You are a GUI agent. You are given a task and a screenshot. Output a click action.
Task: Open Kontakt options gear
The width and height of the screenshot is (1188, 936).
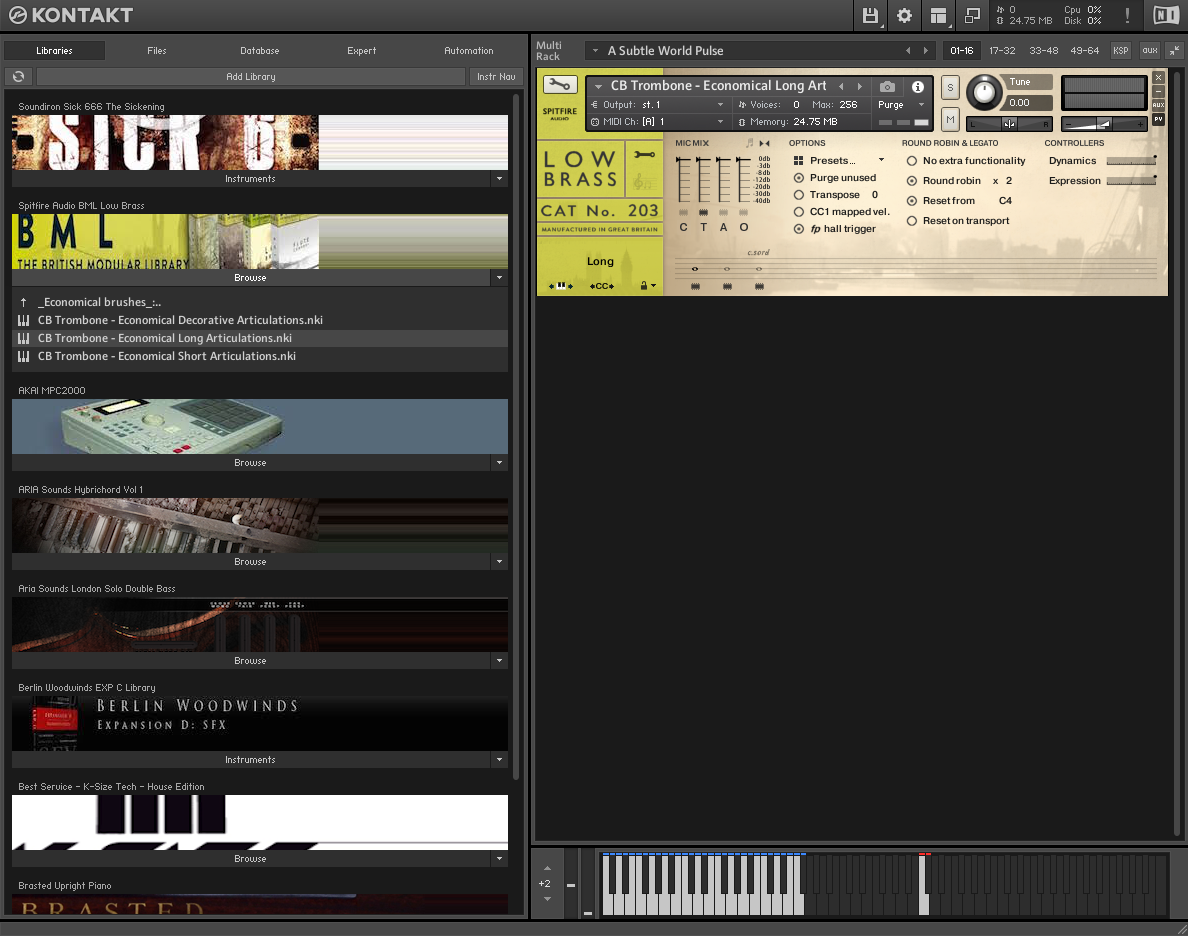904,15
